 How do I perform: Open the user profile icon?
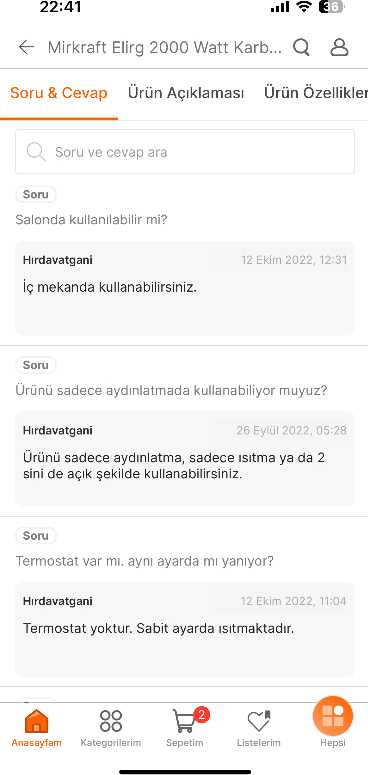tap(339, 47)
